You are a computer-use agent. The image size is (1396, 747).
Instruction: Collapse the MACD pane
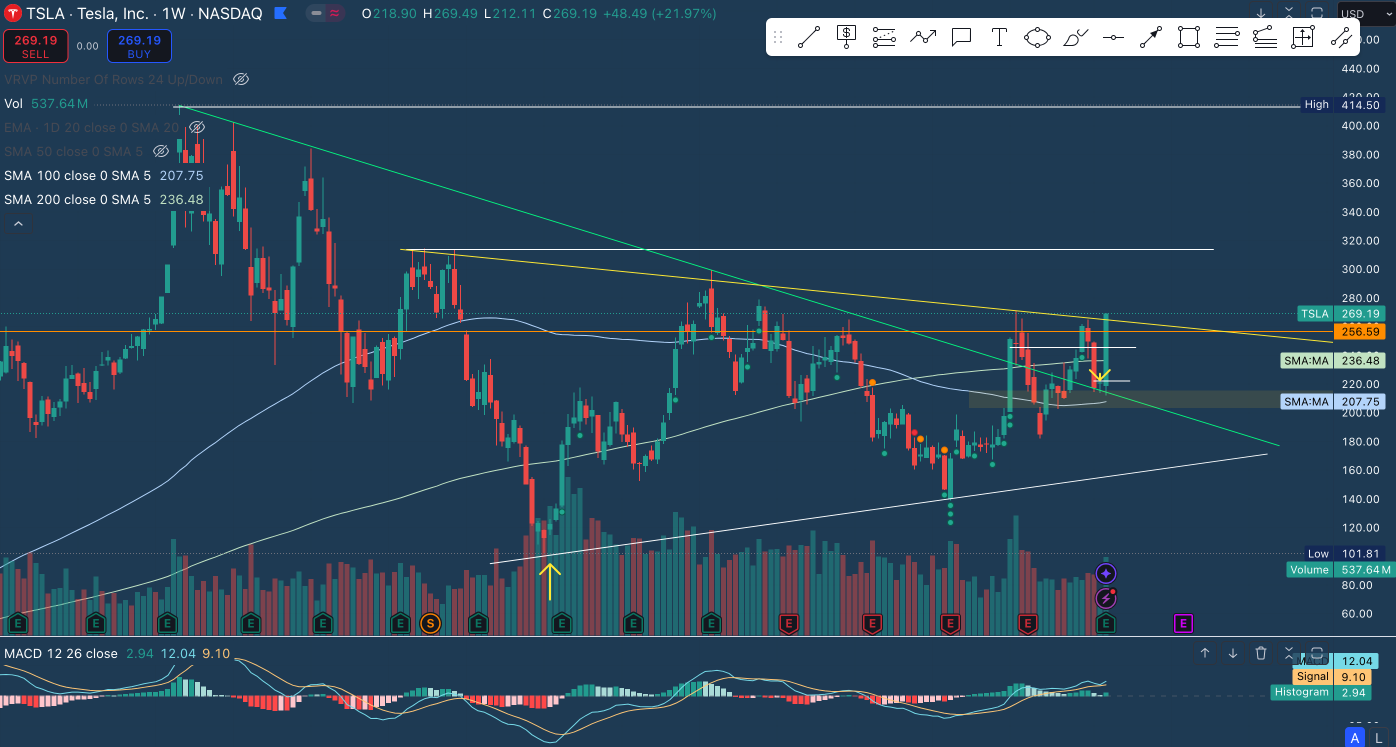[x=1289, y=653]
